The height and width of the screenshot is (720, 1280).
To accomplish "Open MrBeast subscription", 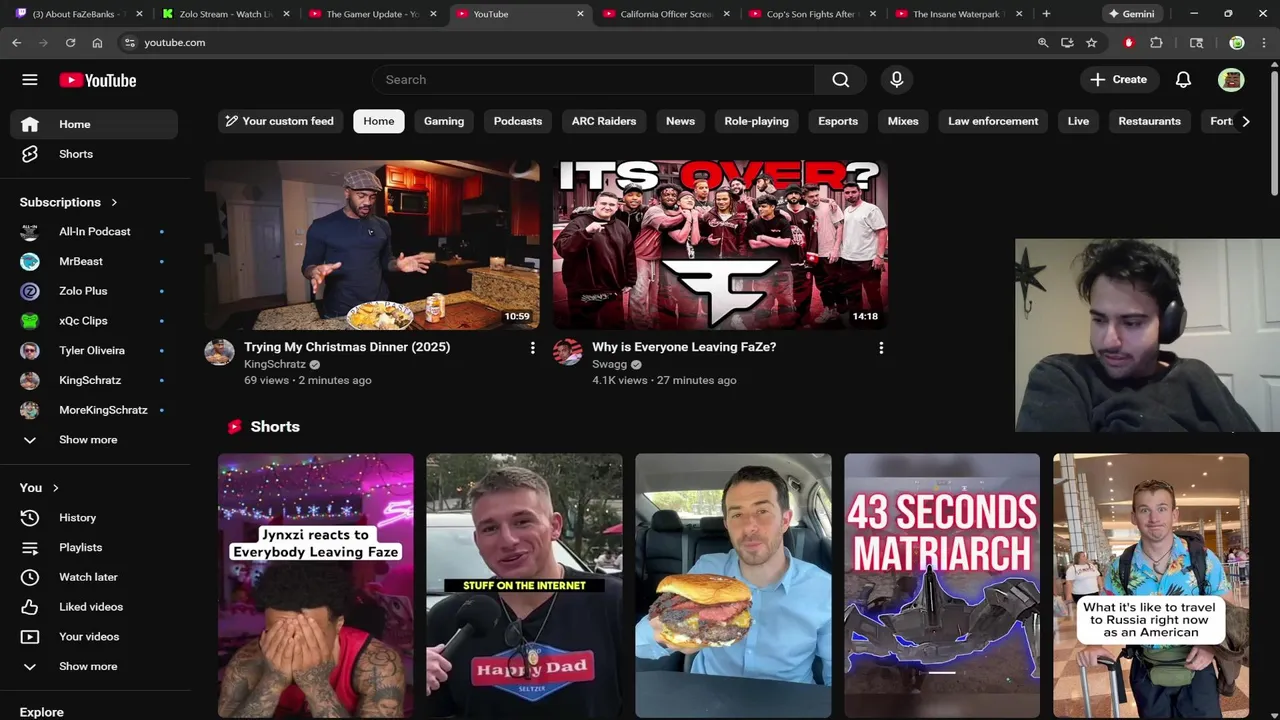I will pos(94,262).
